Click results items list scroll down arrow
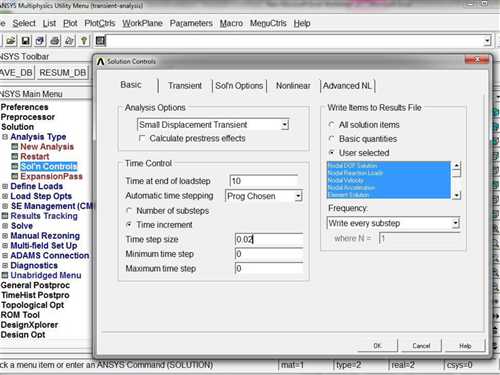 click(x=456, y=195)
